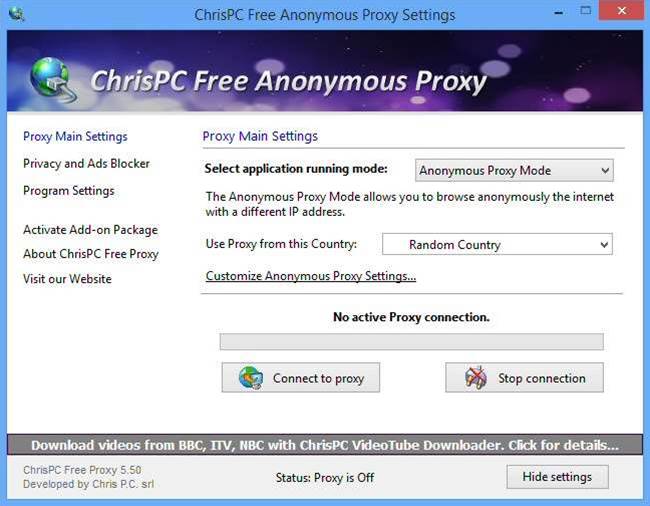The height and width of the screenshot is (506, 650).
Task: Close the ChrisPC Proxy Settings window
Action: click(x=621, y=11)
